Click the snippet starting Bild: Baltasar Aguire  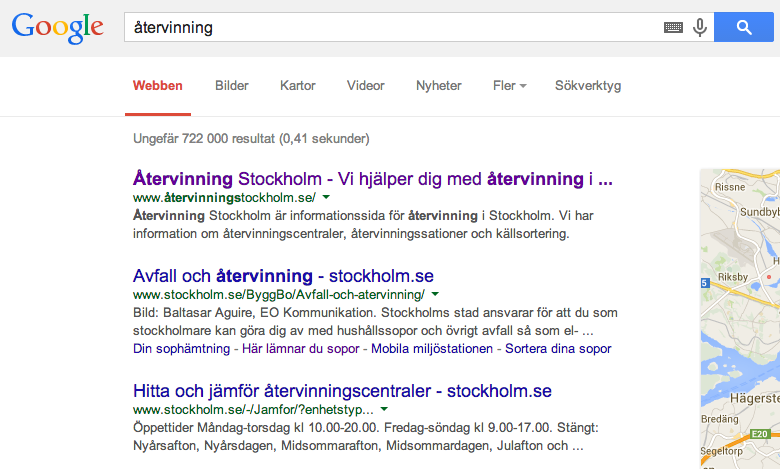click(x=375, y=322)
